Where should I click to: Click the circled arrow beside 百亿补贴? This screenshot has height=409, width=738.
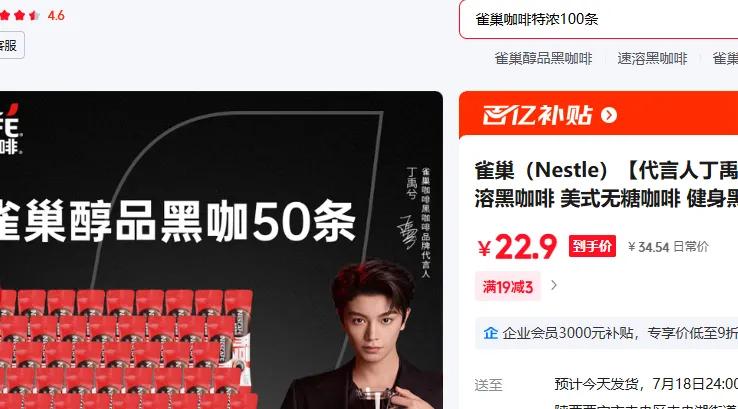[x=609, y=115]
